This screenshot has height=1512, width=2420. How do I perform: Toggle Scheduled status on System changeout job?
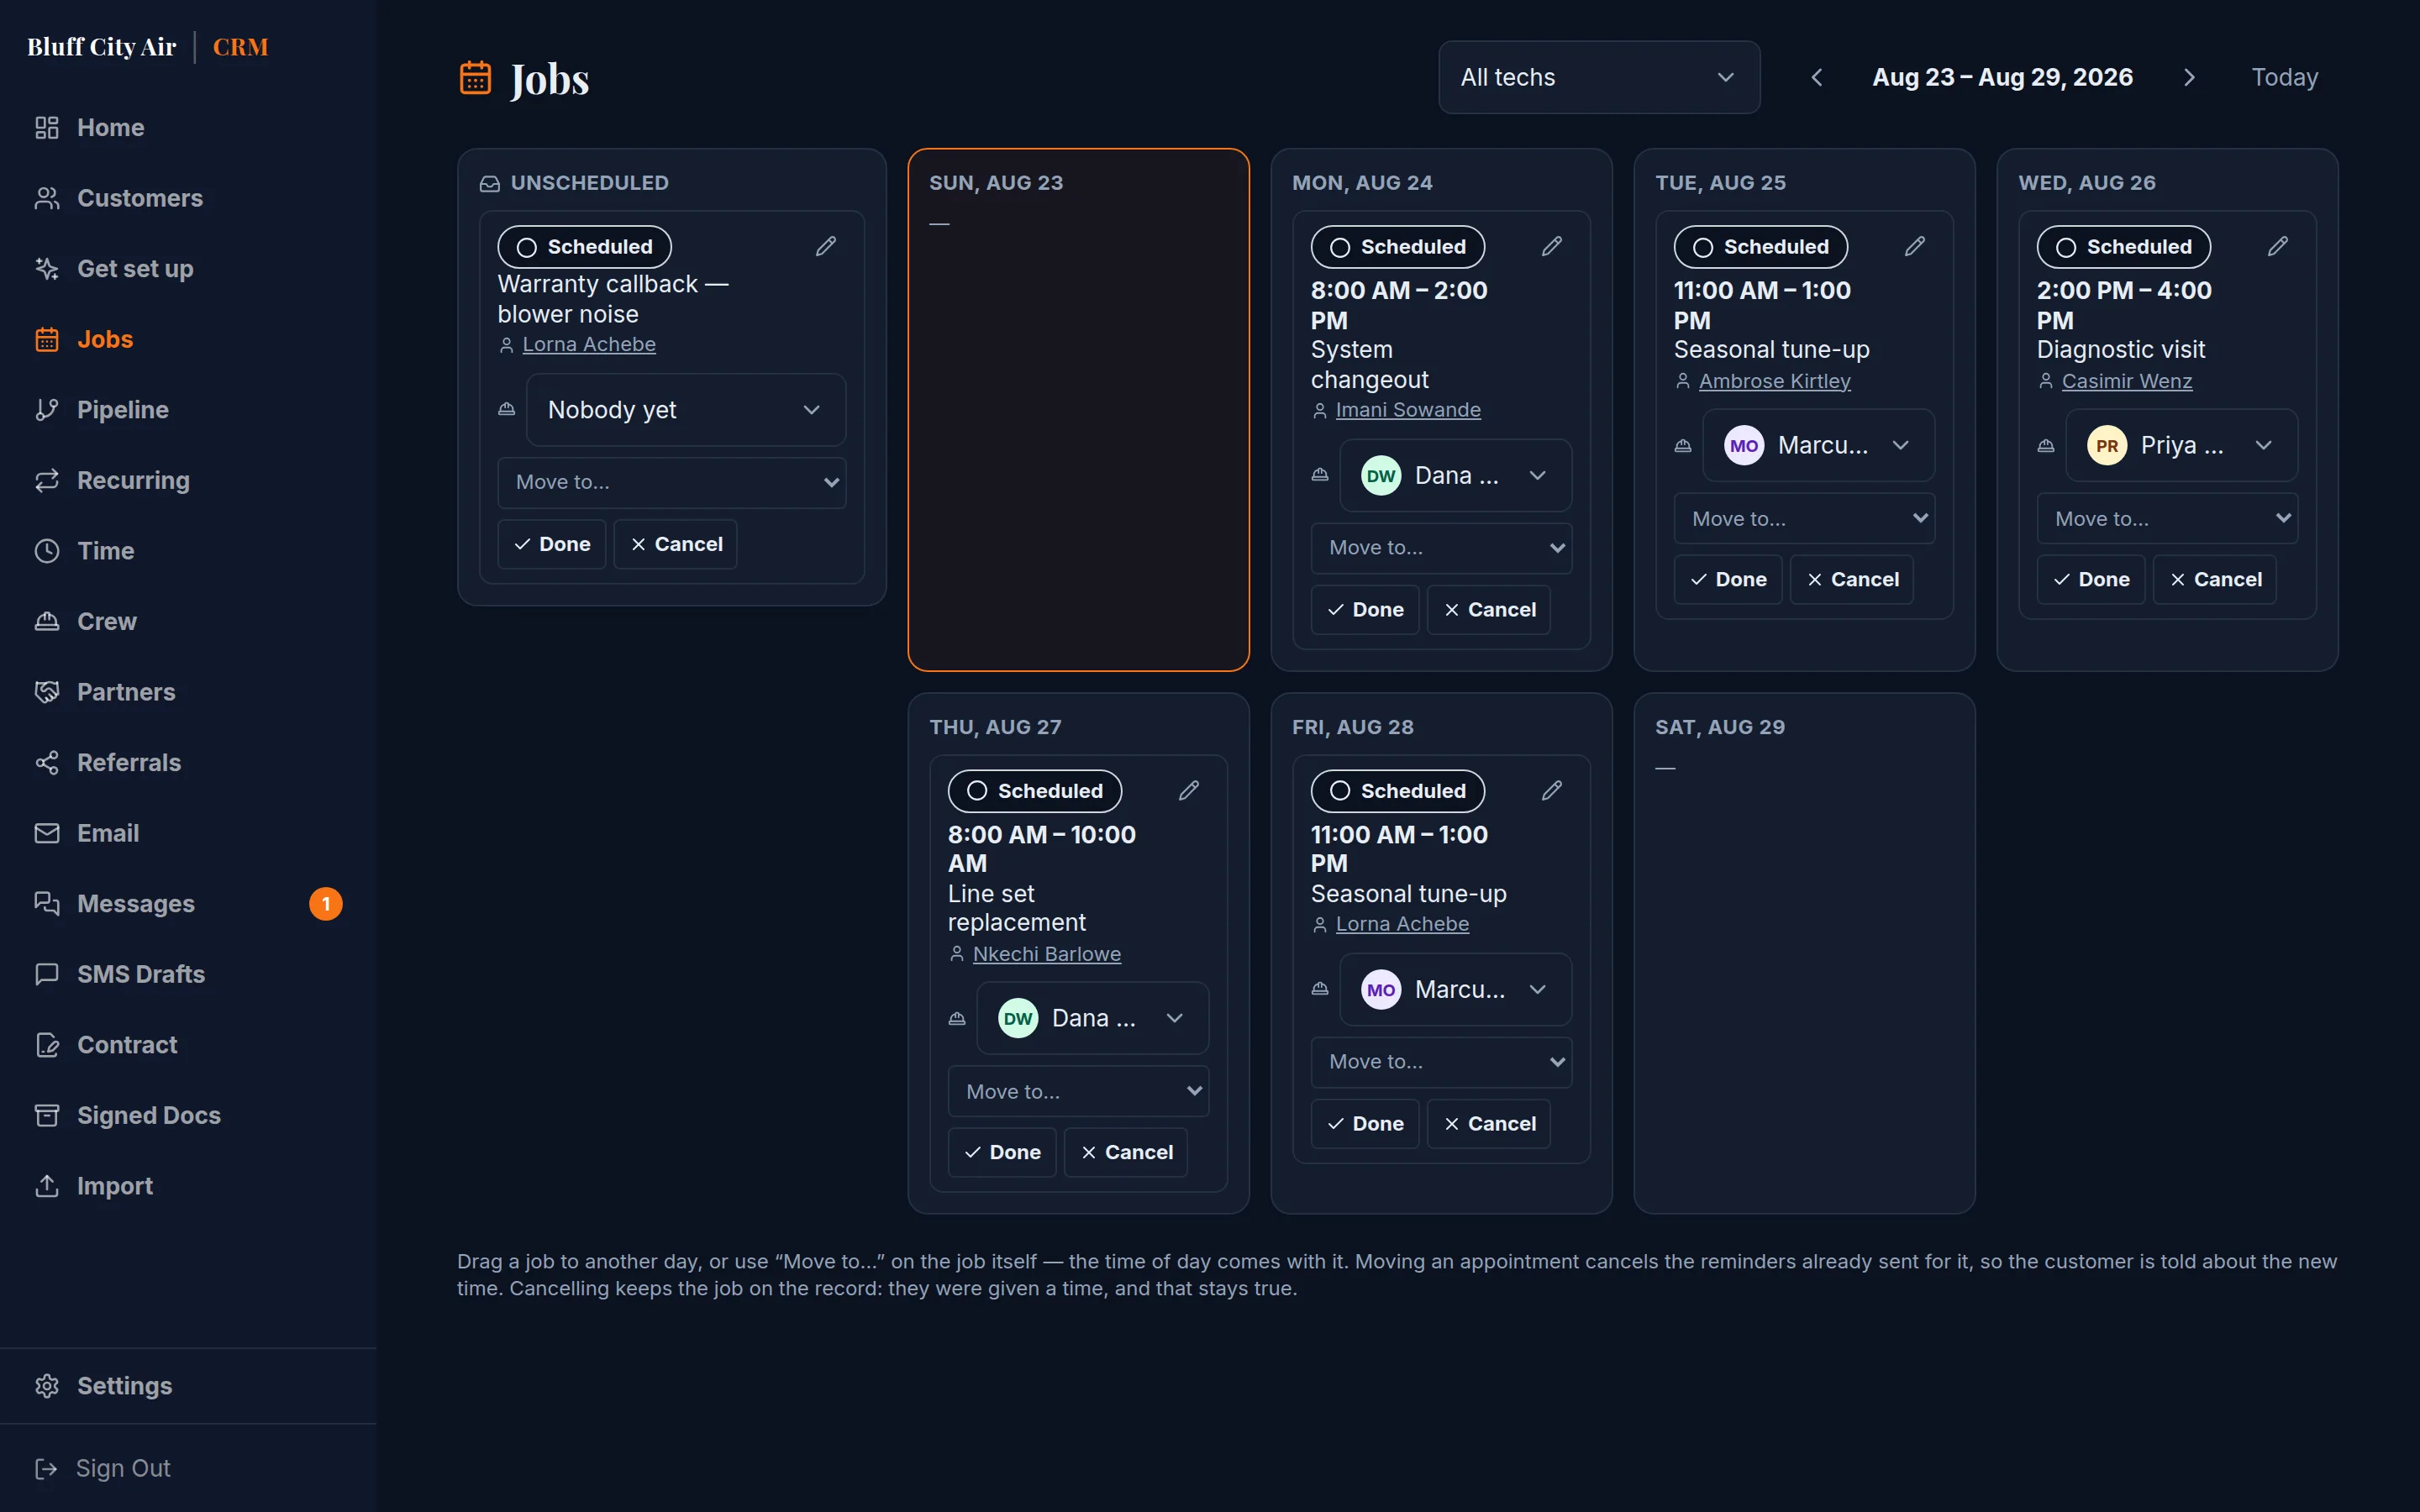point(1397,247)
